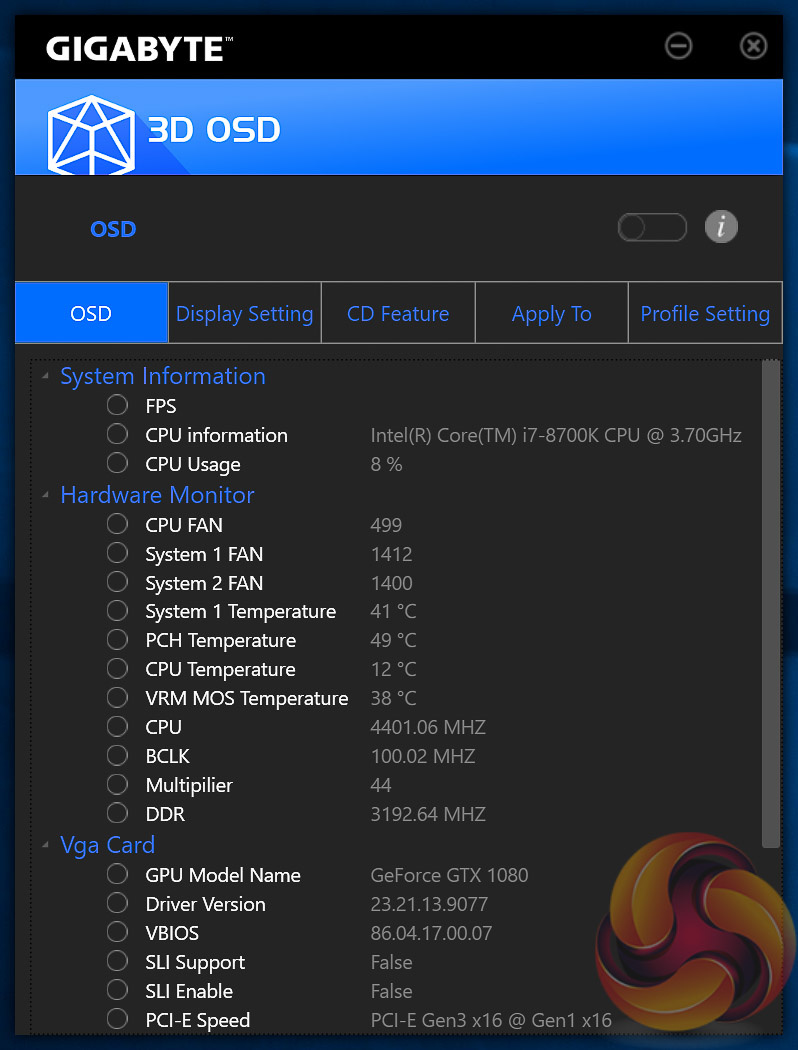Enable the PCH Temperature option
Viewport: 798px width, 1050px height.
click(x=117, y=639)
